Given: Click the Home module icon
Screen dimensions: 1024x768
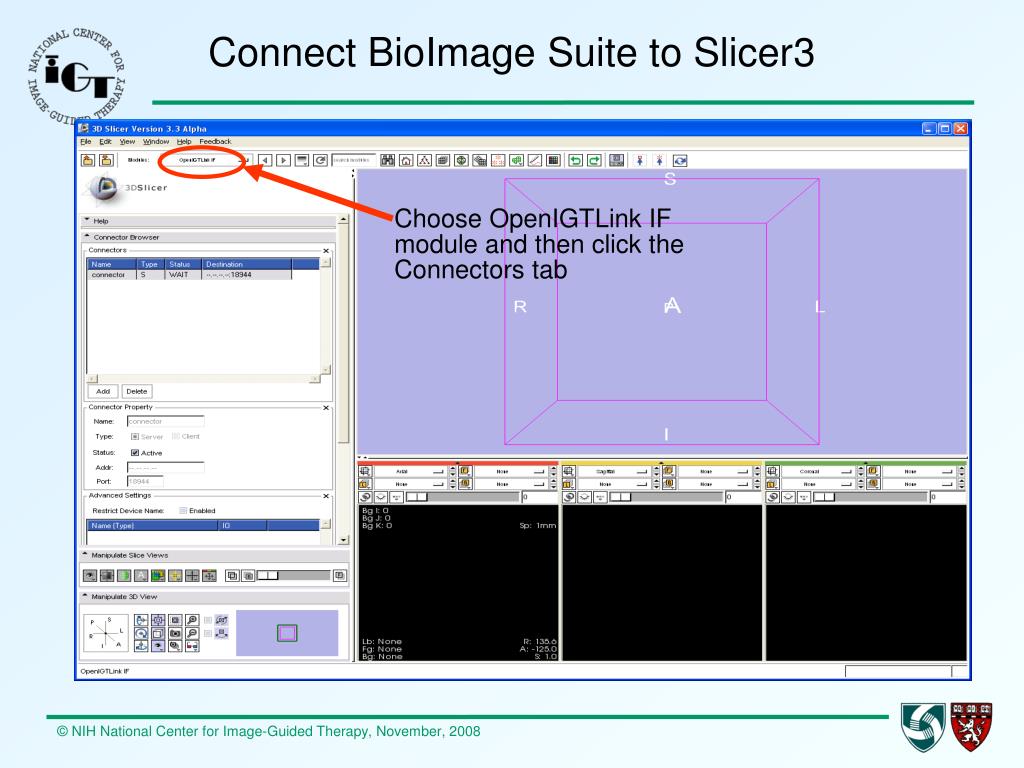Looking at the screenshot, I should (406, 160).
